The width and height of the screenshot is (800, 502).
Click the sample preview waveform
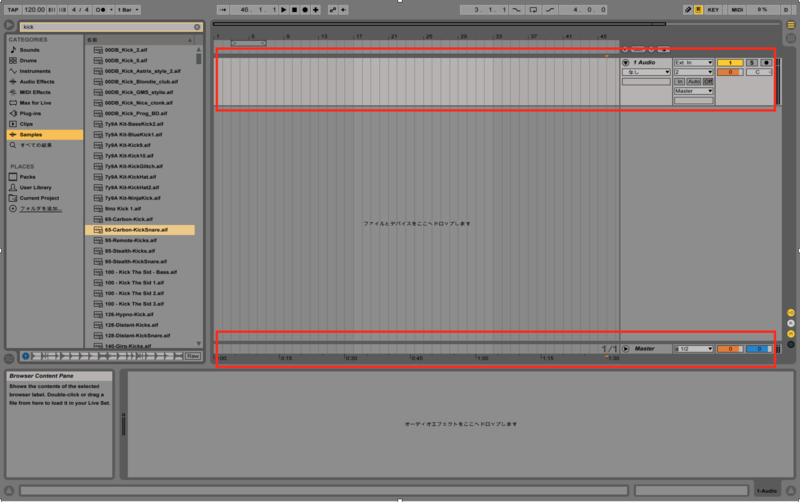pos(107,356)
